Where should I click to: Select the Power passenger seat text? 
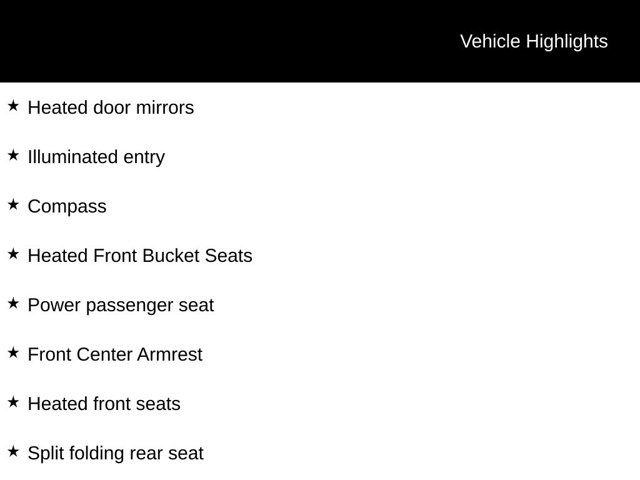(x=121, y=306)
